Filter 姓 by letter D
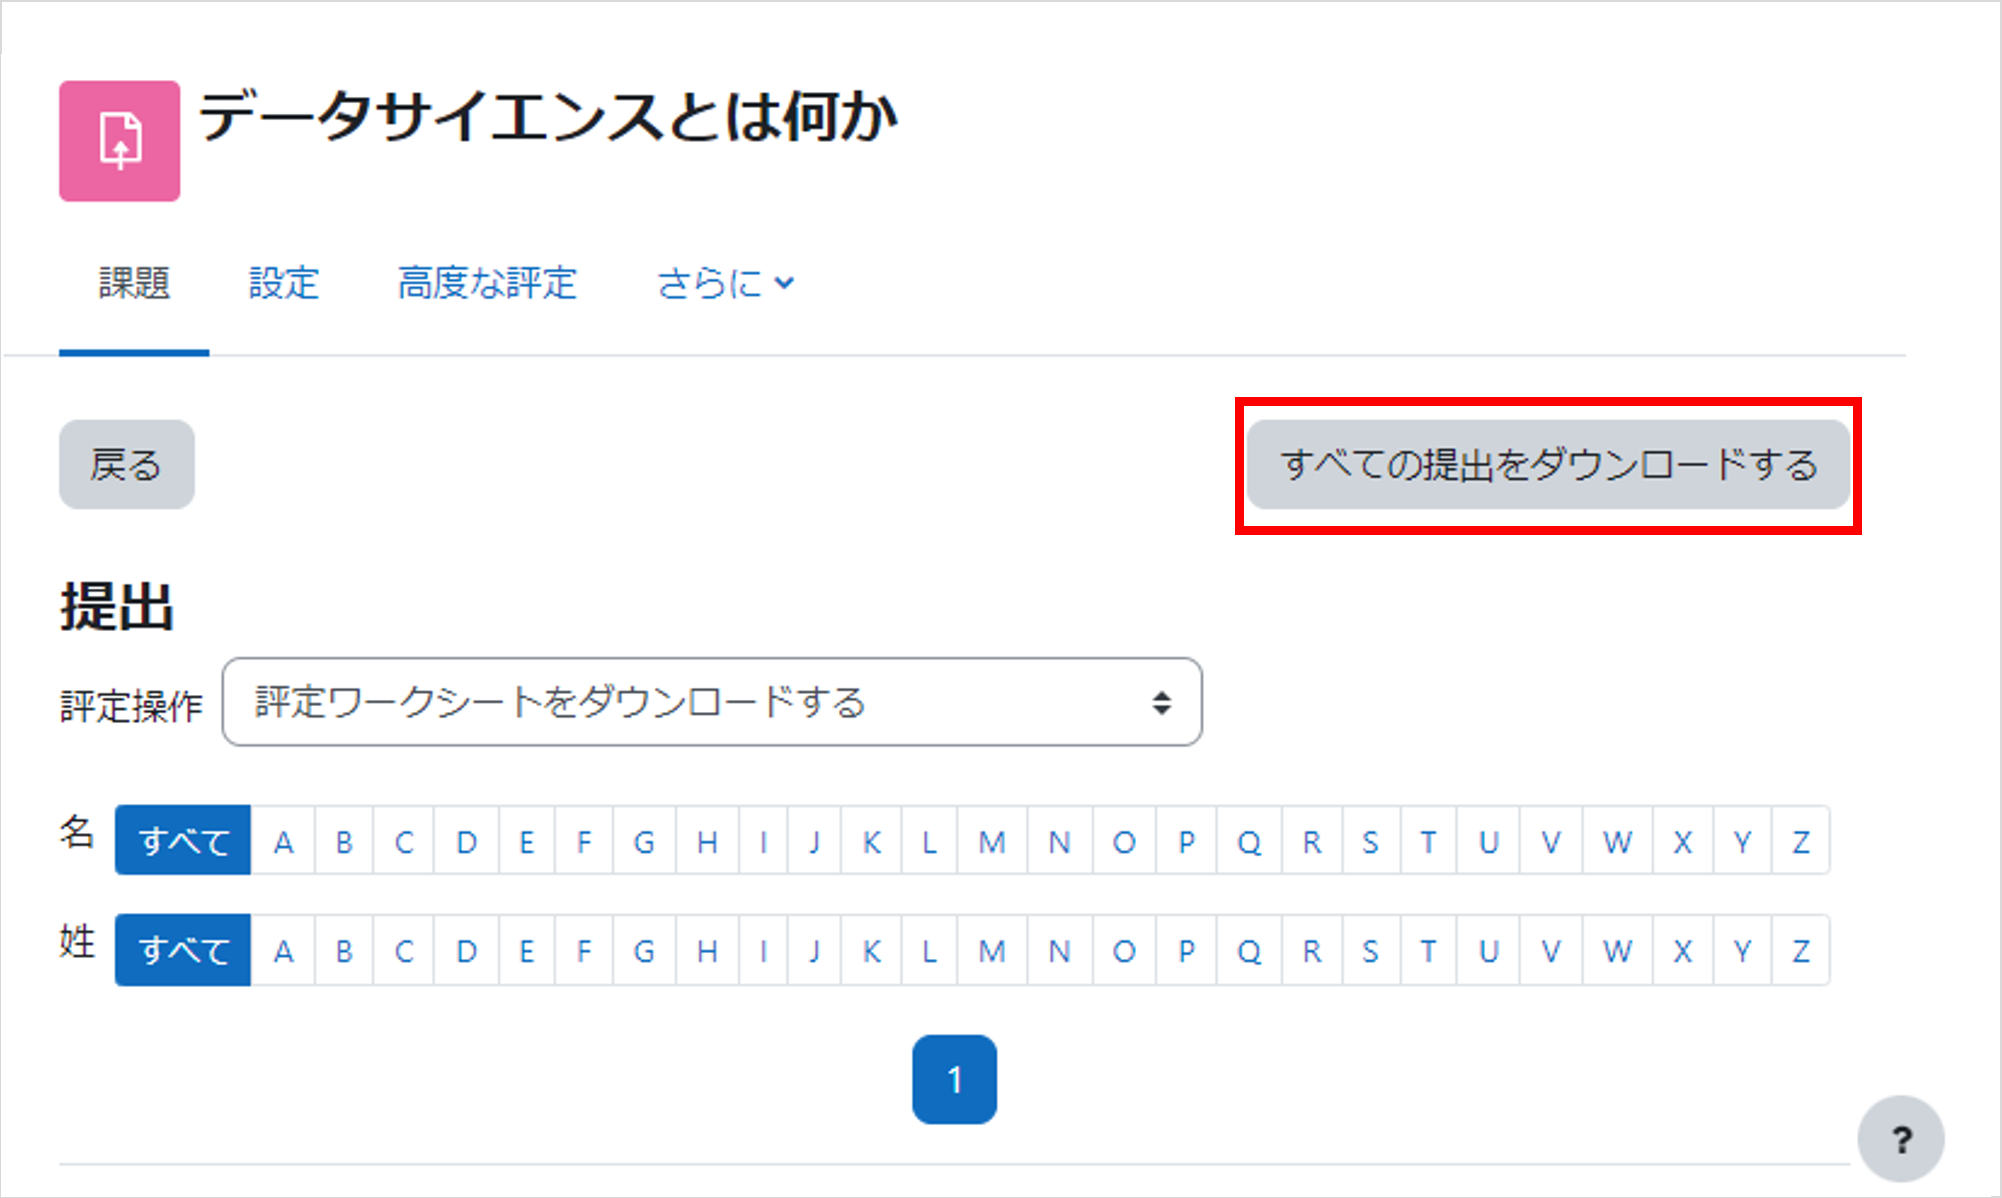The image size is (2002, 1198). (466, 949)
